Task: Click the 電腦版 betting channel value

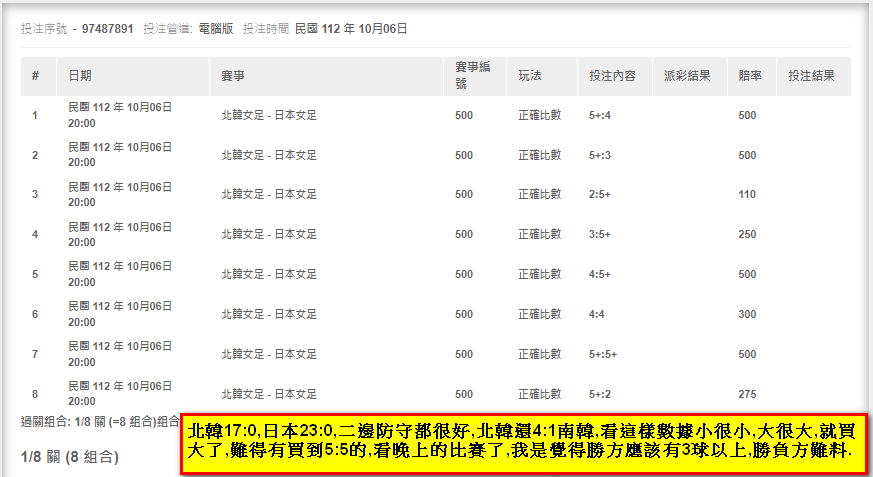Action: (x=216, y=29)
